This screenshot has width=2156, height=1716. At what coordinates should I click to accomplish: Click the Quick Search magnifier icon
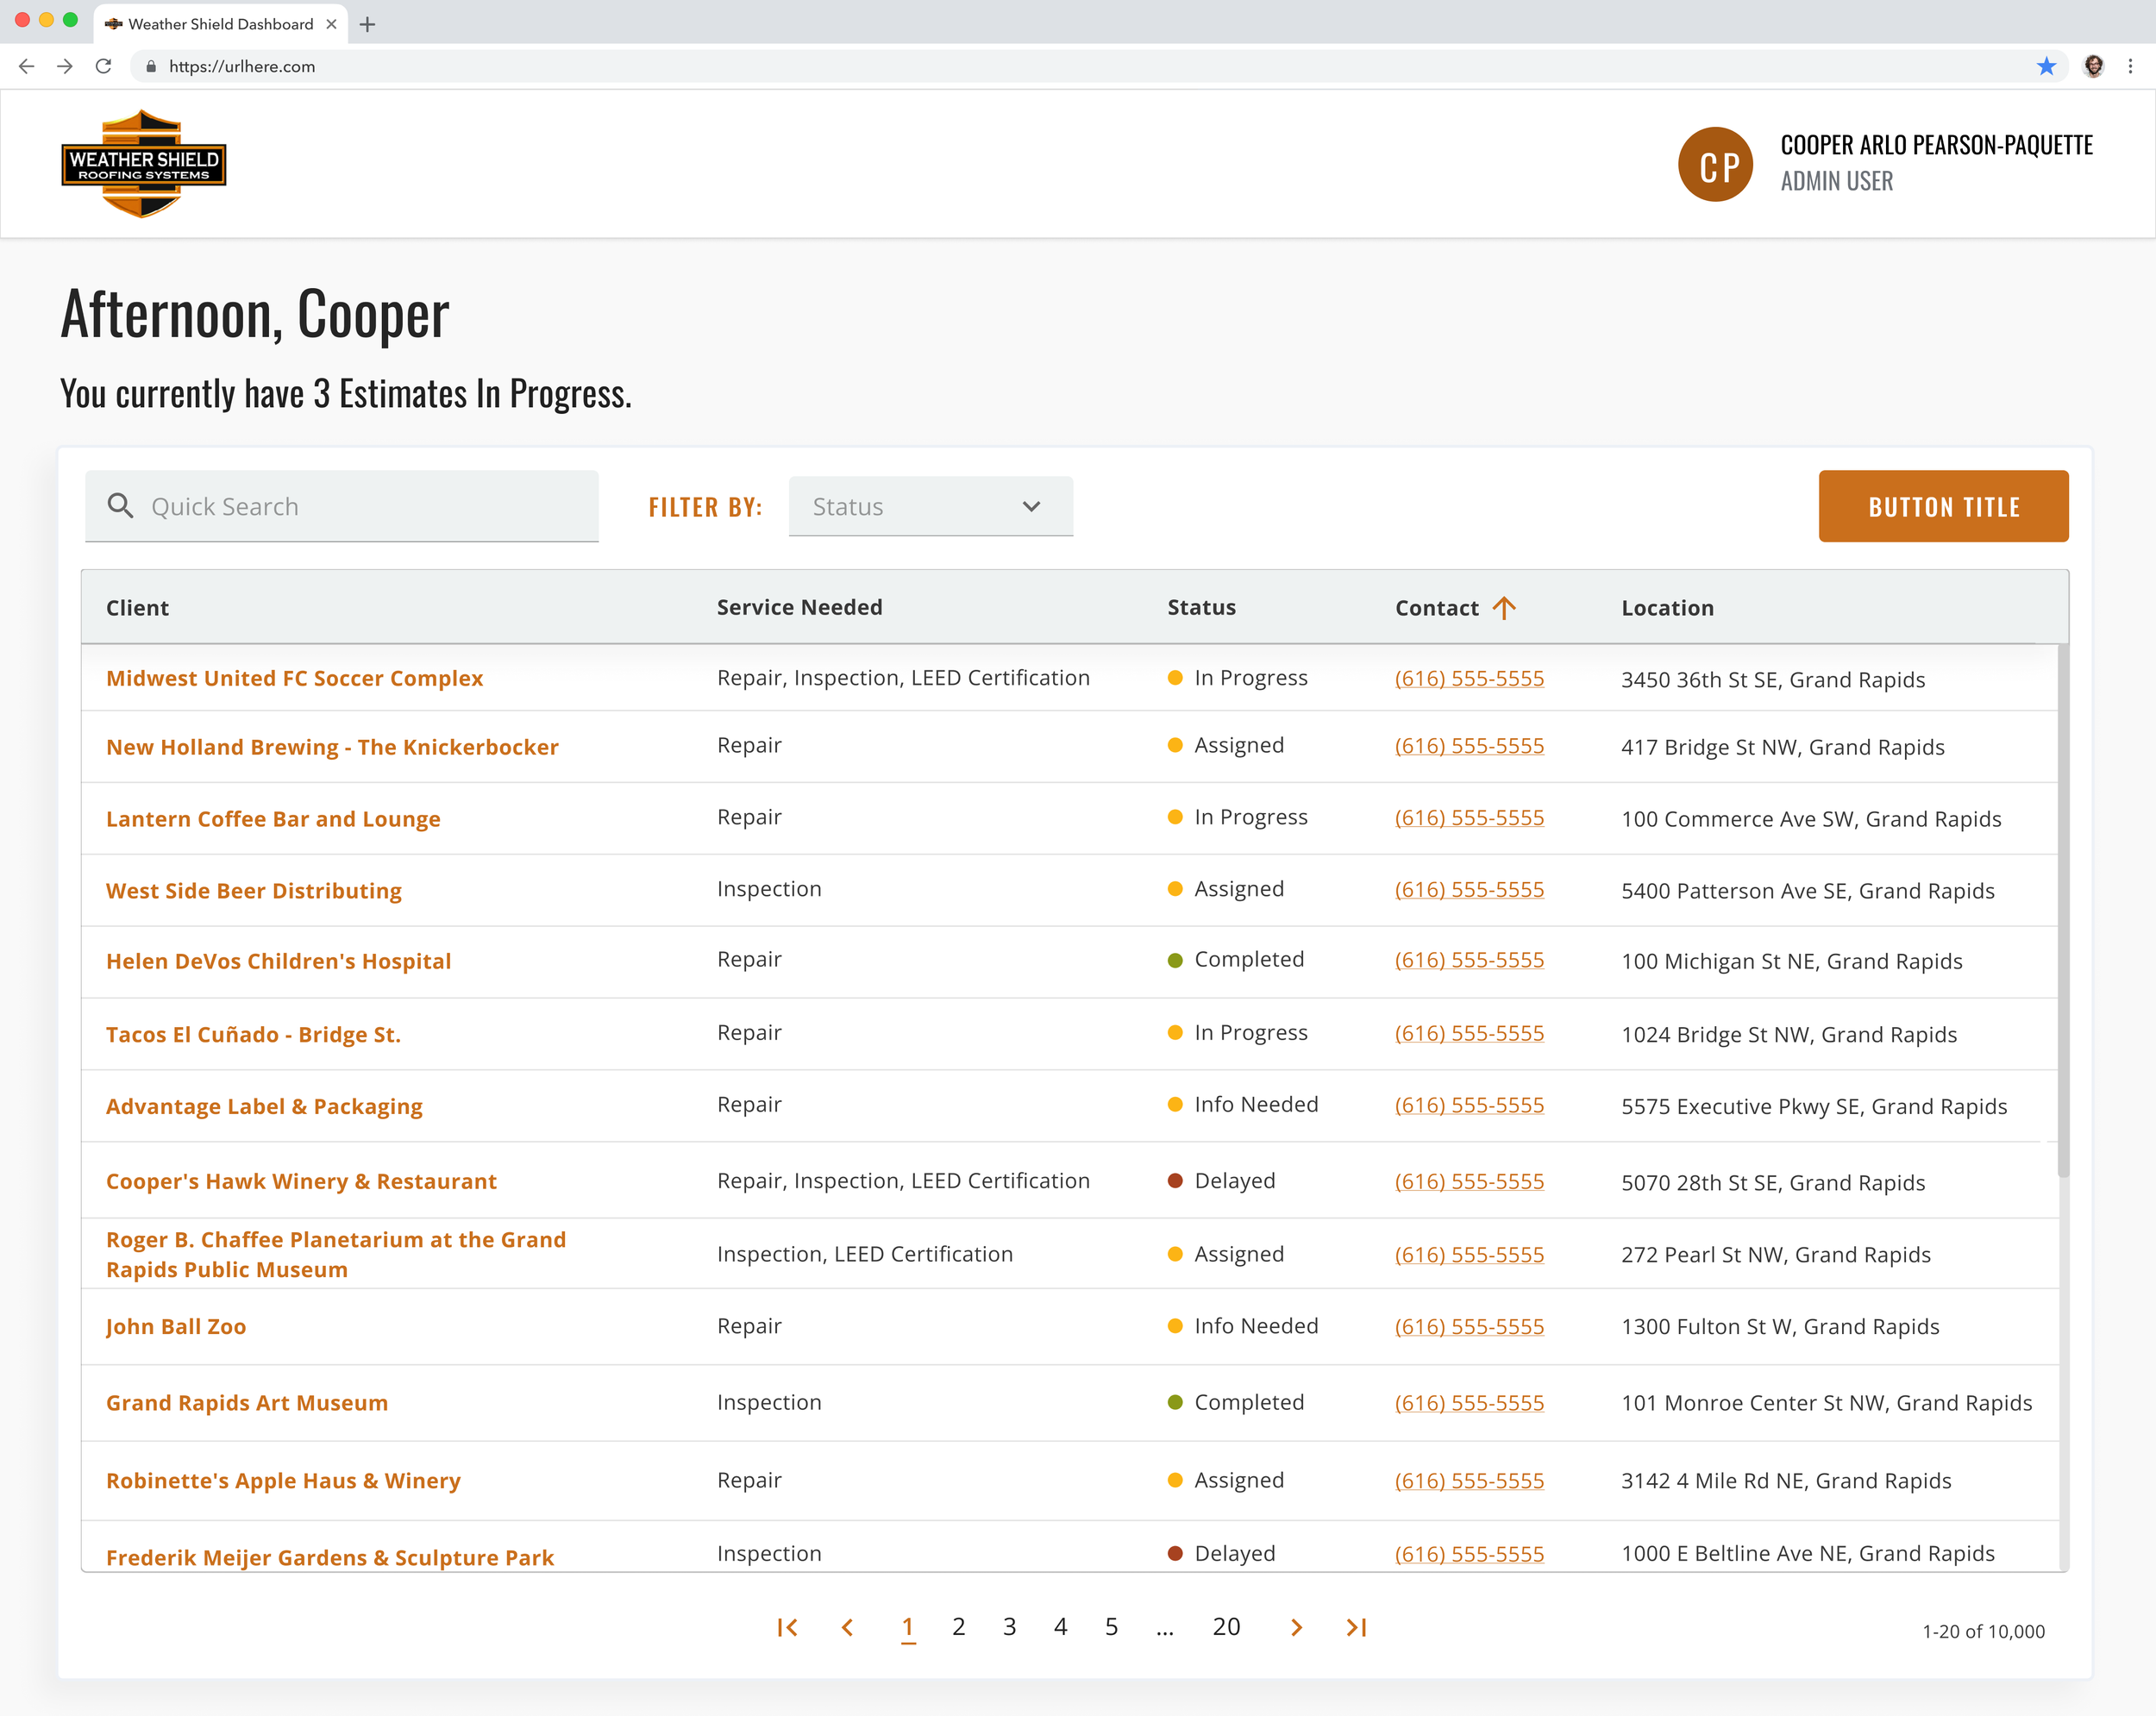point(120,506)
